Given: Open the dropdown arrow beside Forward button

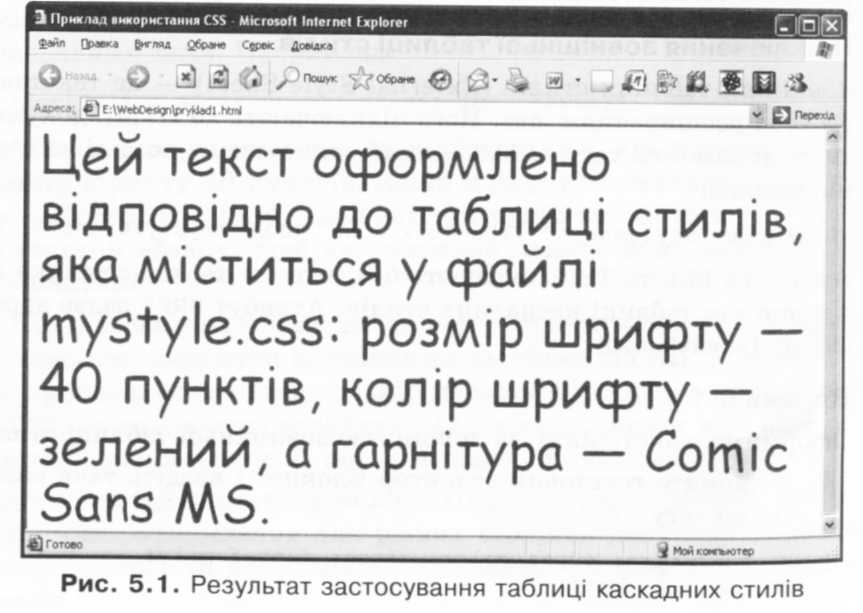Looking at the screenshot, I should (162, 76).
